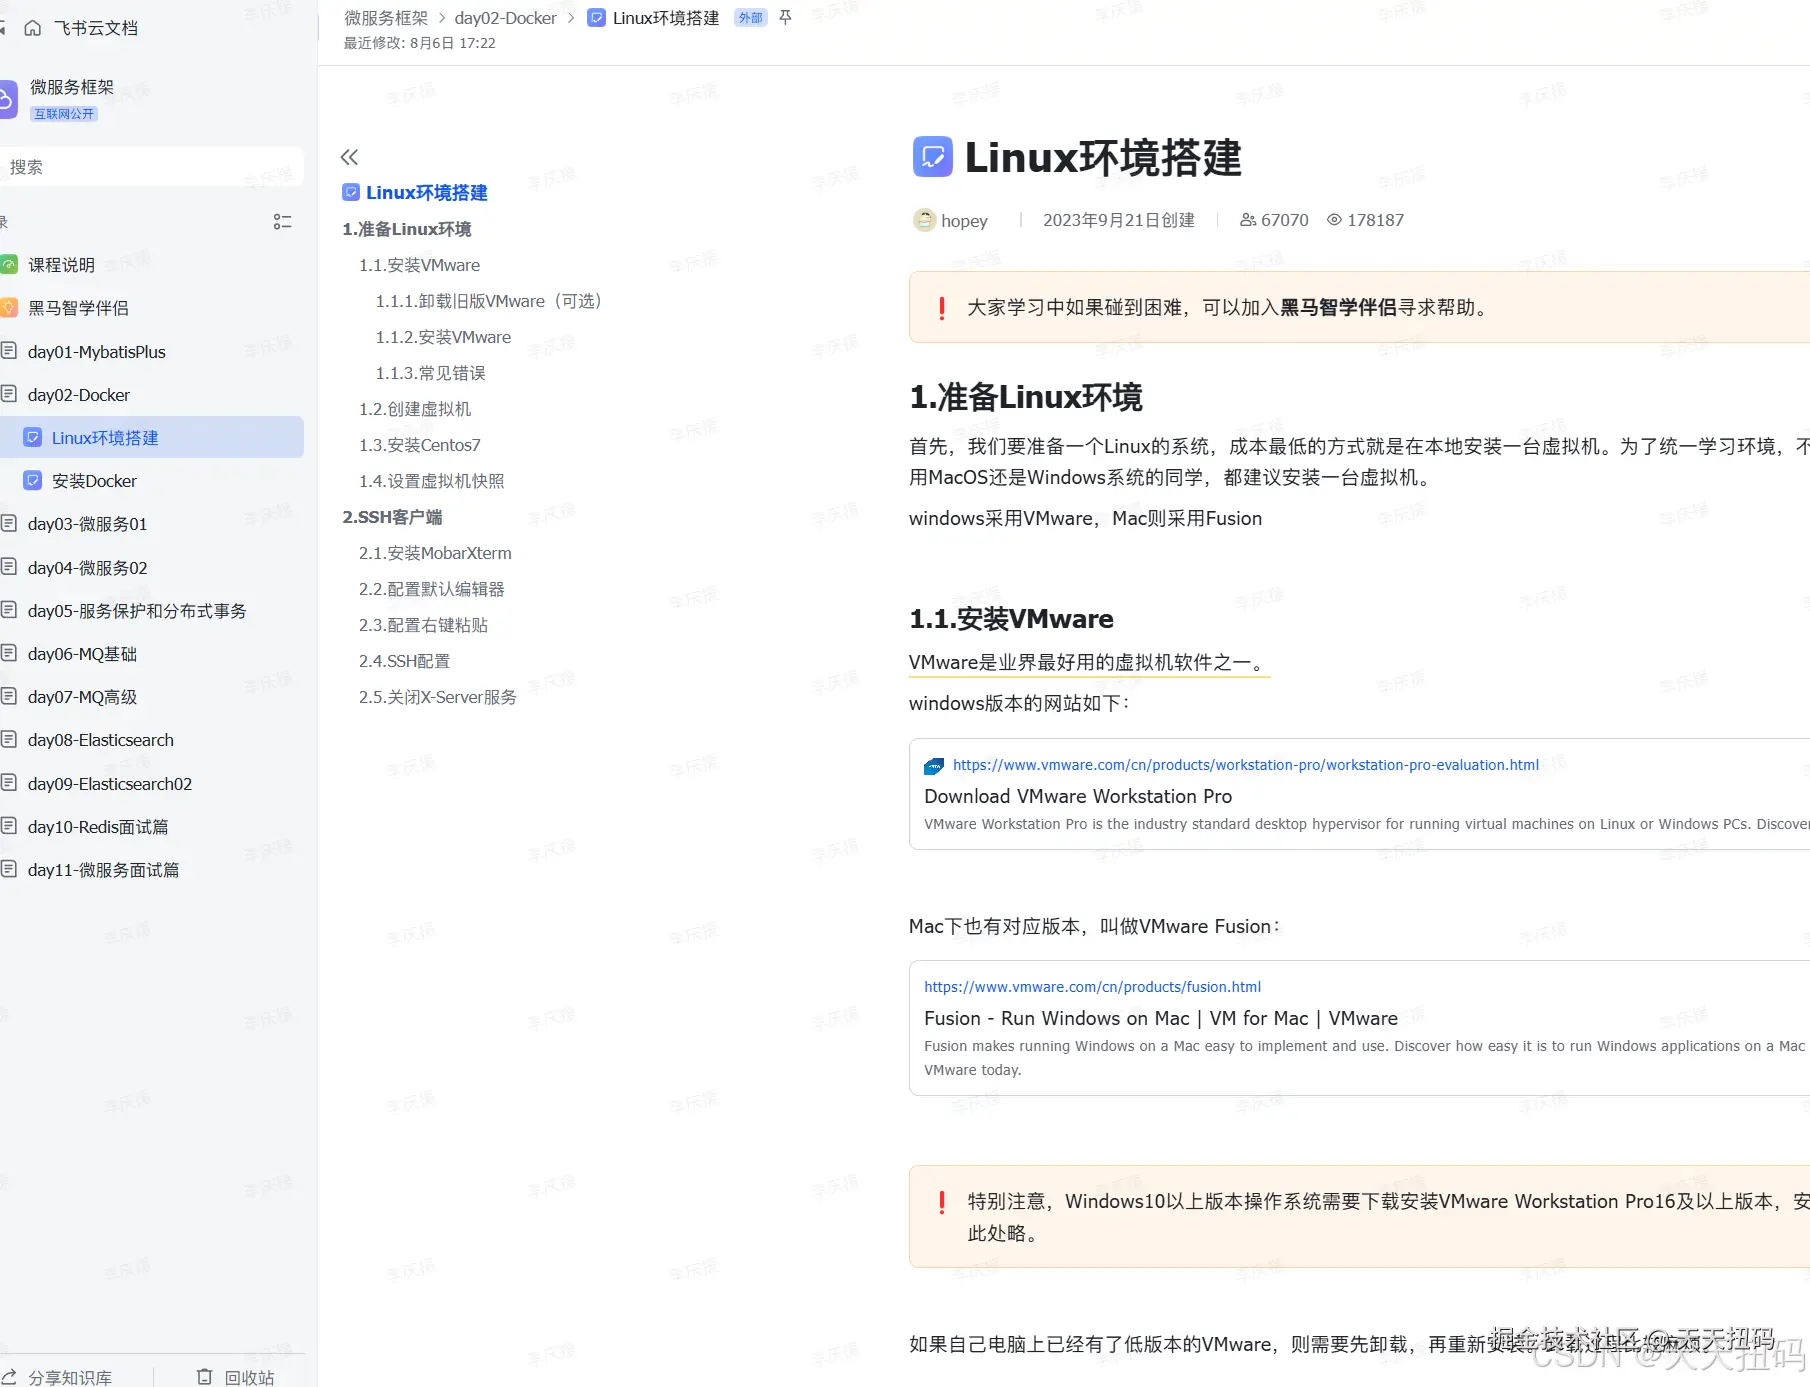Jump to outline section 2.4.SSH配置

click(x=405, y=661)
